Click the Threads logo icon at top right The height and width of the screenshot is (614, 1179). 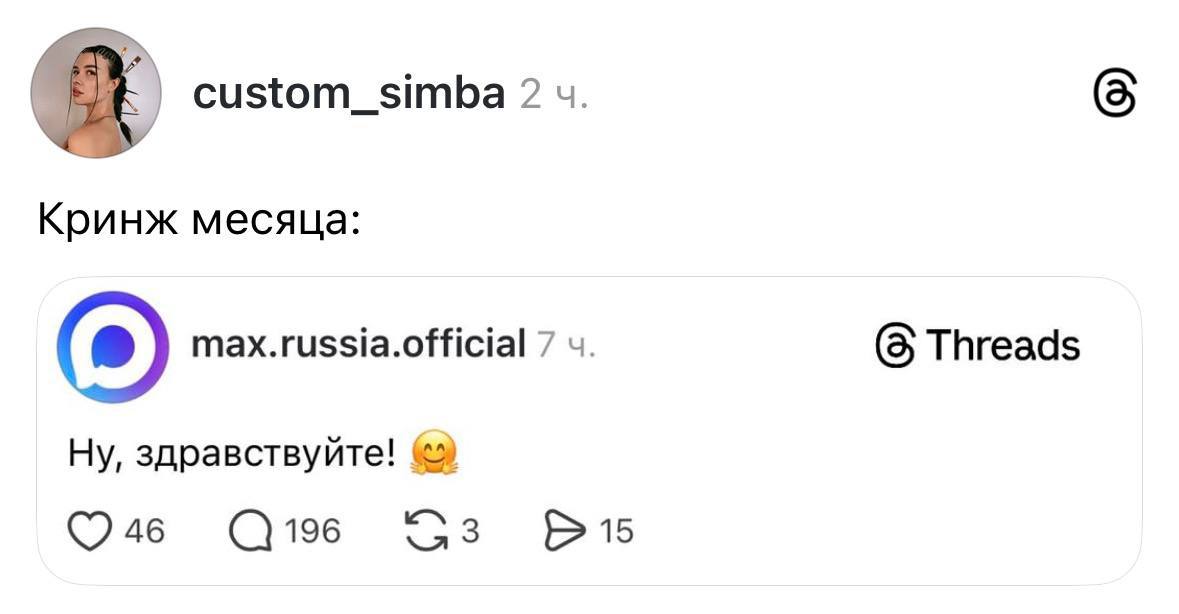1115,96
